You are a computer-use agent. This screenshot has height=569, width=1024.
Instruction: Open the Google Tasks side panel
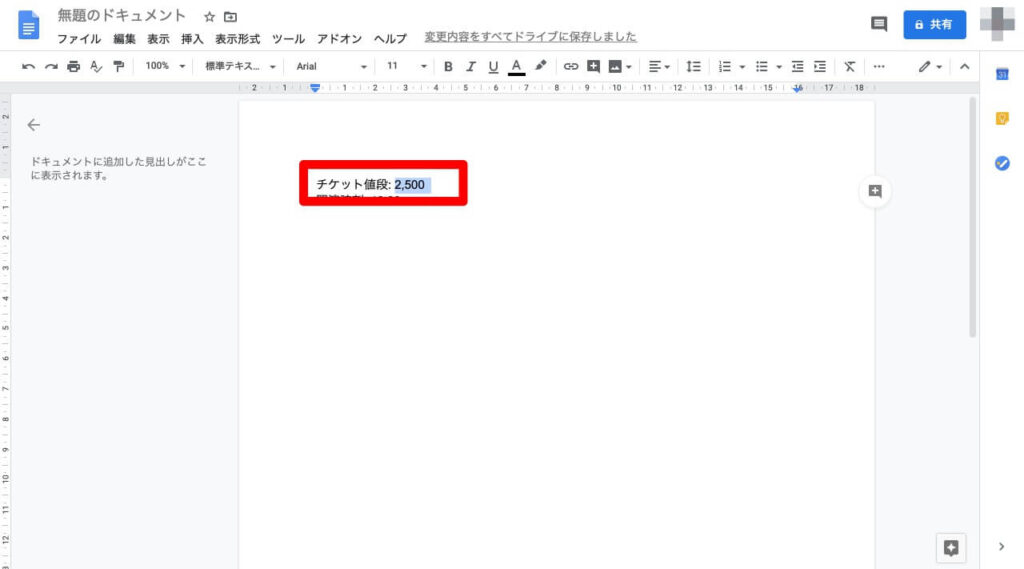pyautogui.click(x=1002, y=163)
